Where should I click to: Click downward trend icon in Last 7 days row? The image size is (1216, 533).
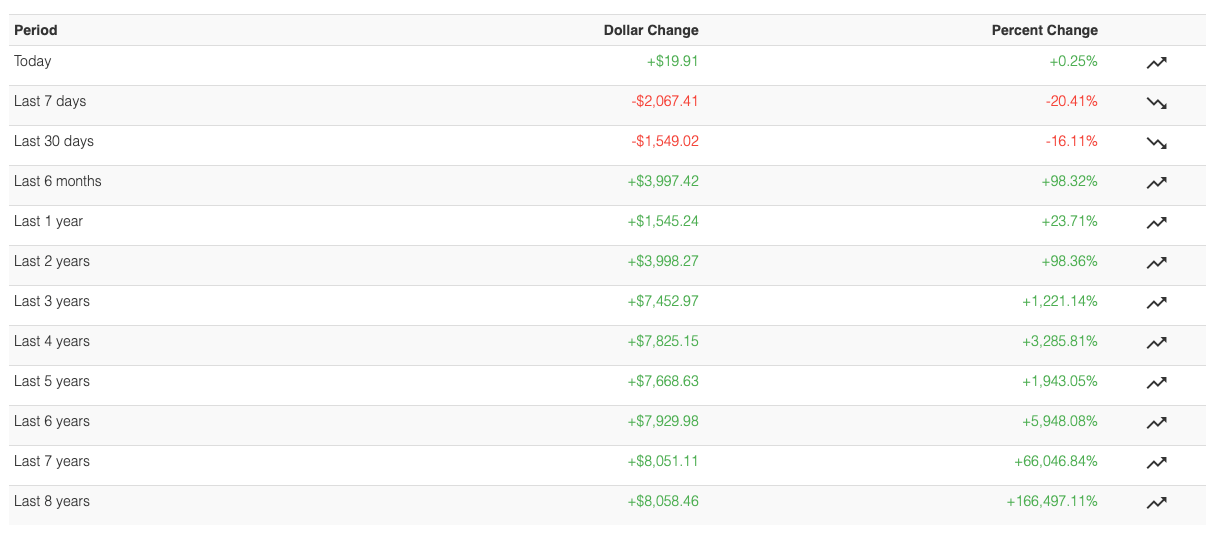(1156, 102)
